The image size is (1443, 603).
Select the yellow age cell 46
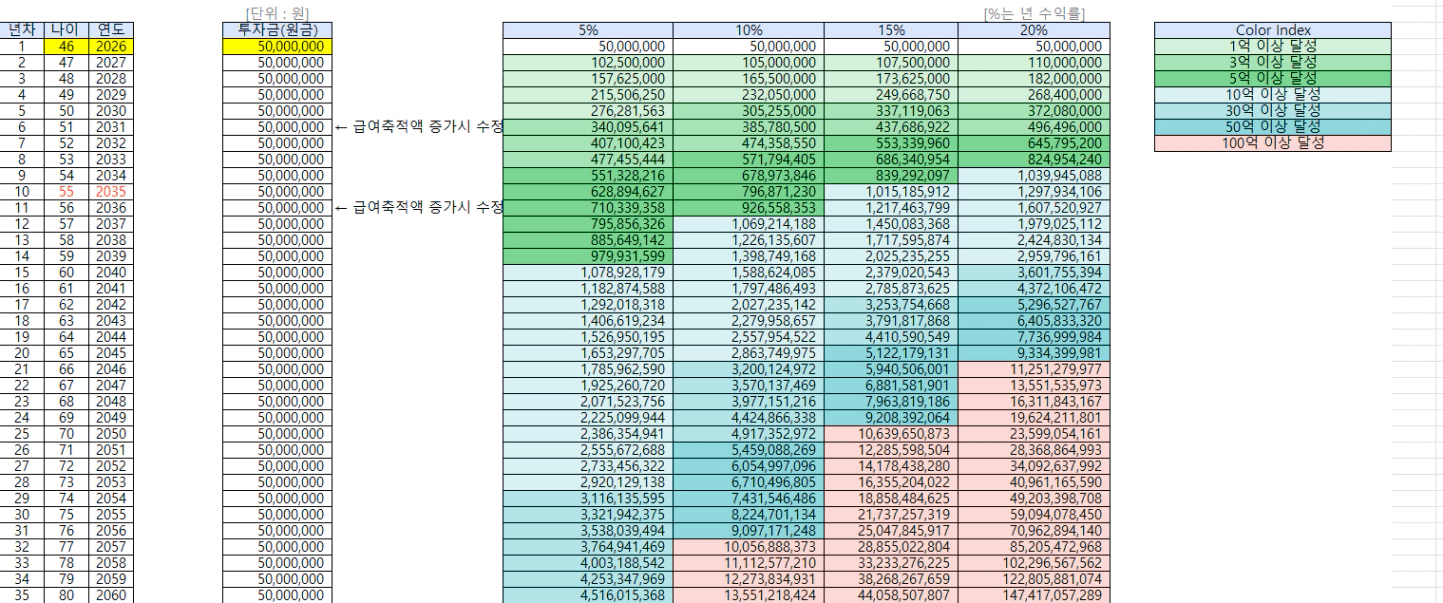tap(66, 46)
